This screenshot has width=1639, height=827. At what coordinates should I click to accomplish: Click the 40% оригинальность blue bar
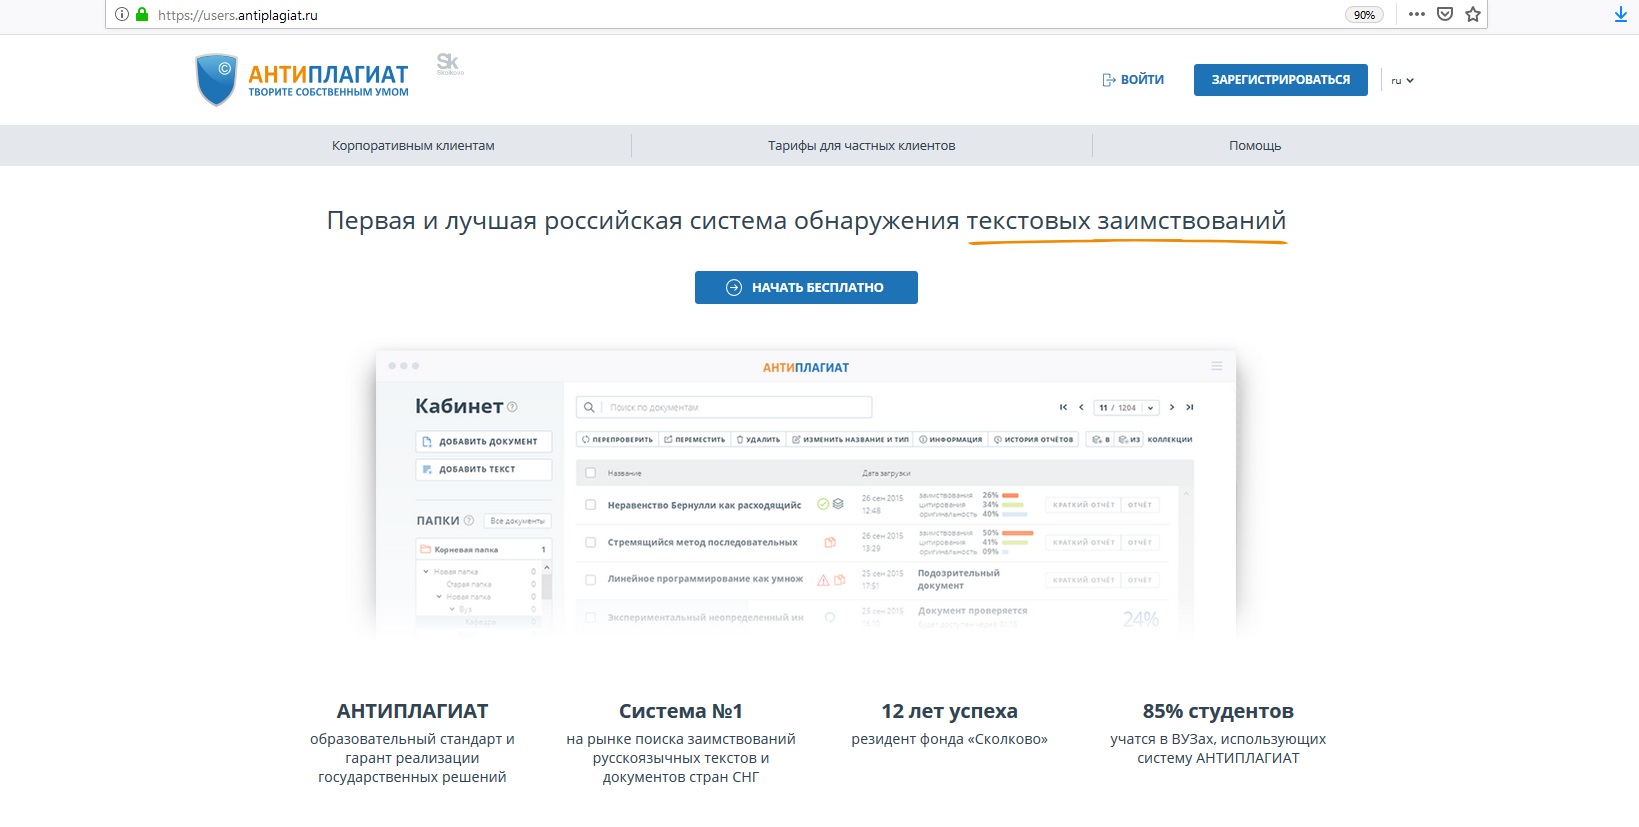tap(1015, 514)
